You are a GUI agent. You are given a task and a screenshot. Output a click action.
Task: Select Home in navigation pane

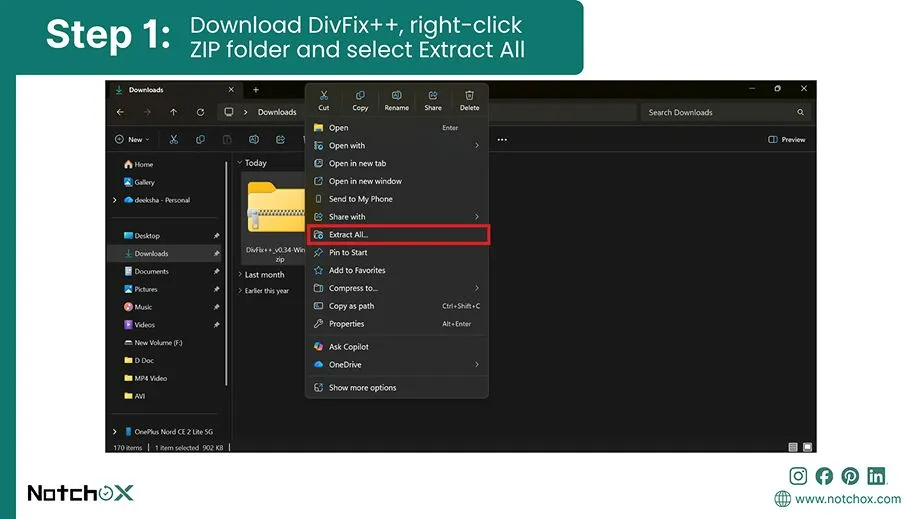coord(139,165)
